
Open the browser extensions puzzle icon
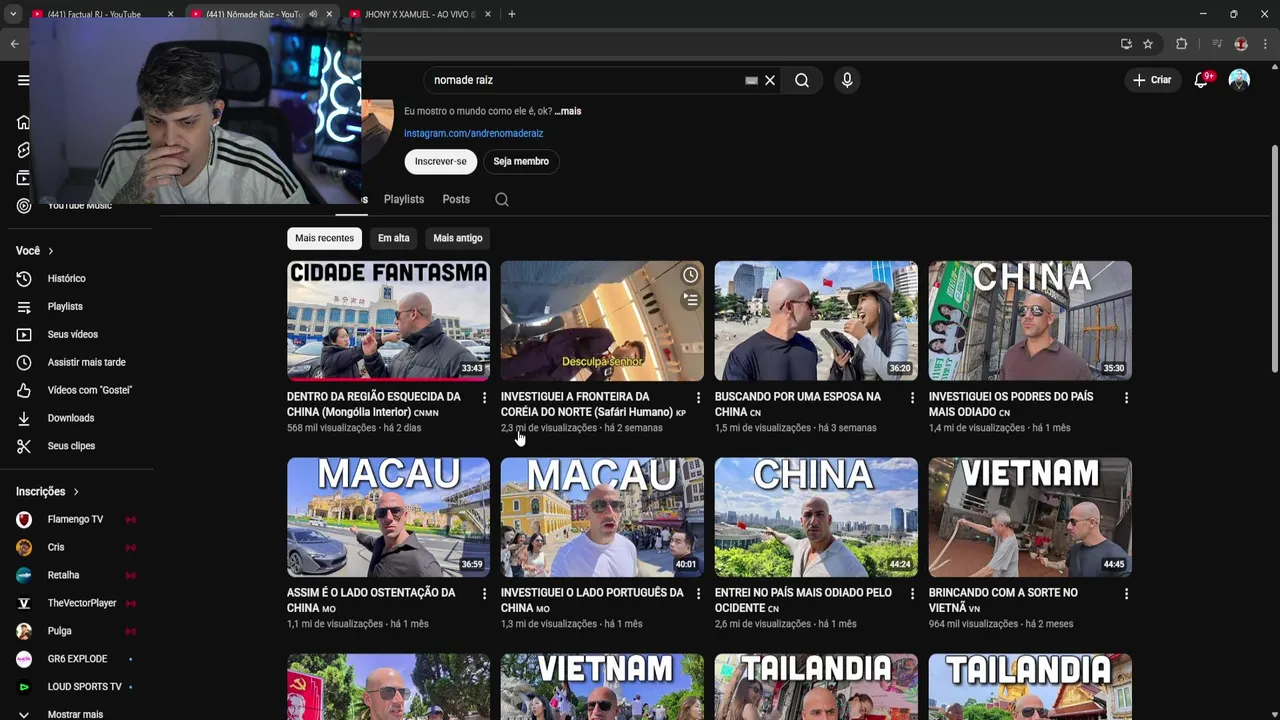pyautogui.click(x=1181, y=44)
